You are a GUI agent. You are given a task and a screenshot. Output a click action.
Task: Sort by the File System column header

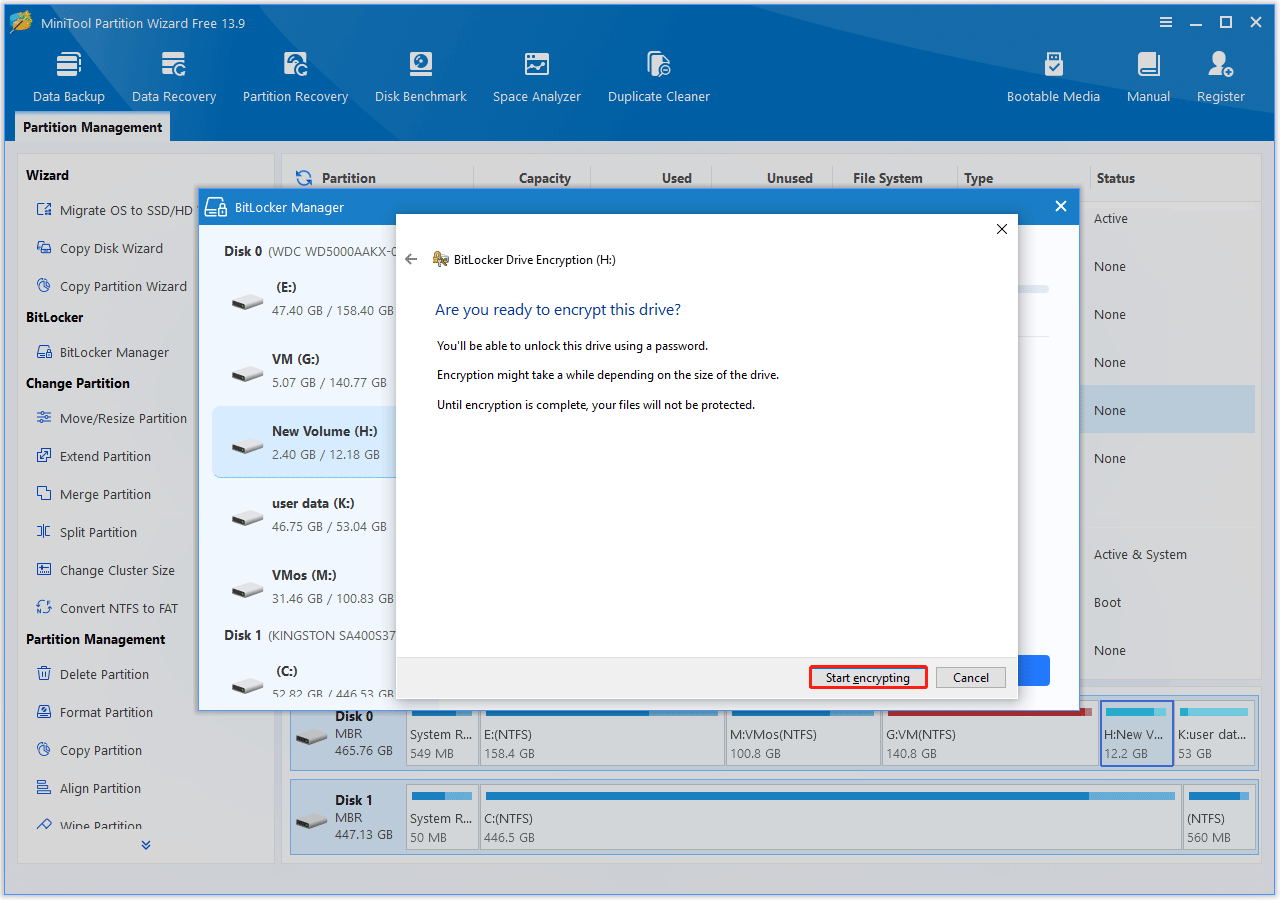pyautogui.click(x=887, y=178)
